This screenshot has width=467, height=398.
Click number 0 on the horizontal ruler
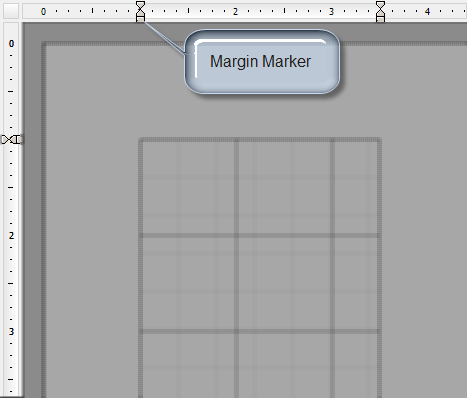[x=43, y=12]
